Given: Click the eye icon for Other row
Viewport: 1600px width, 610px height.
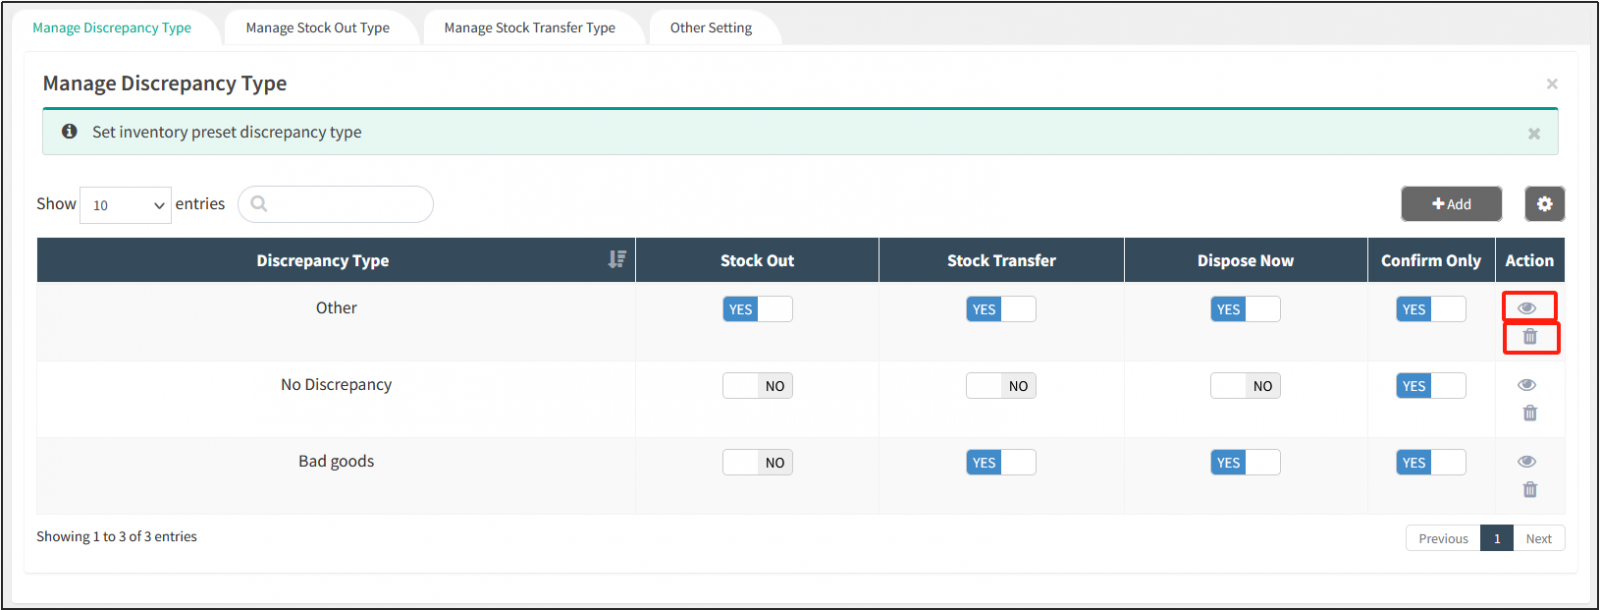Looking at the screenshot, I should 1526,308.
